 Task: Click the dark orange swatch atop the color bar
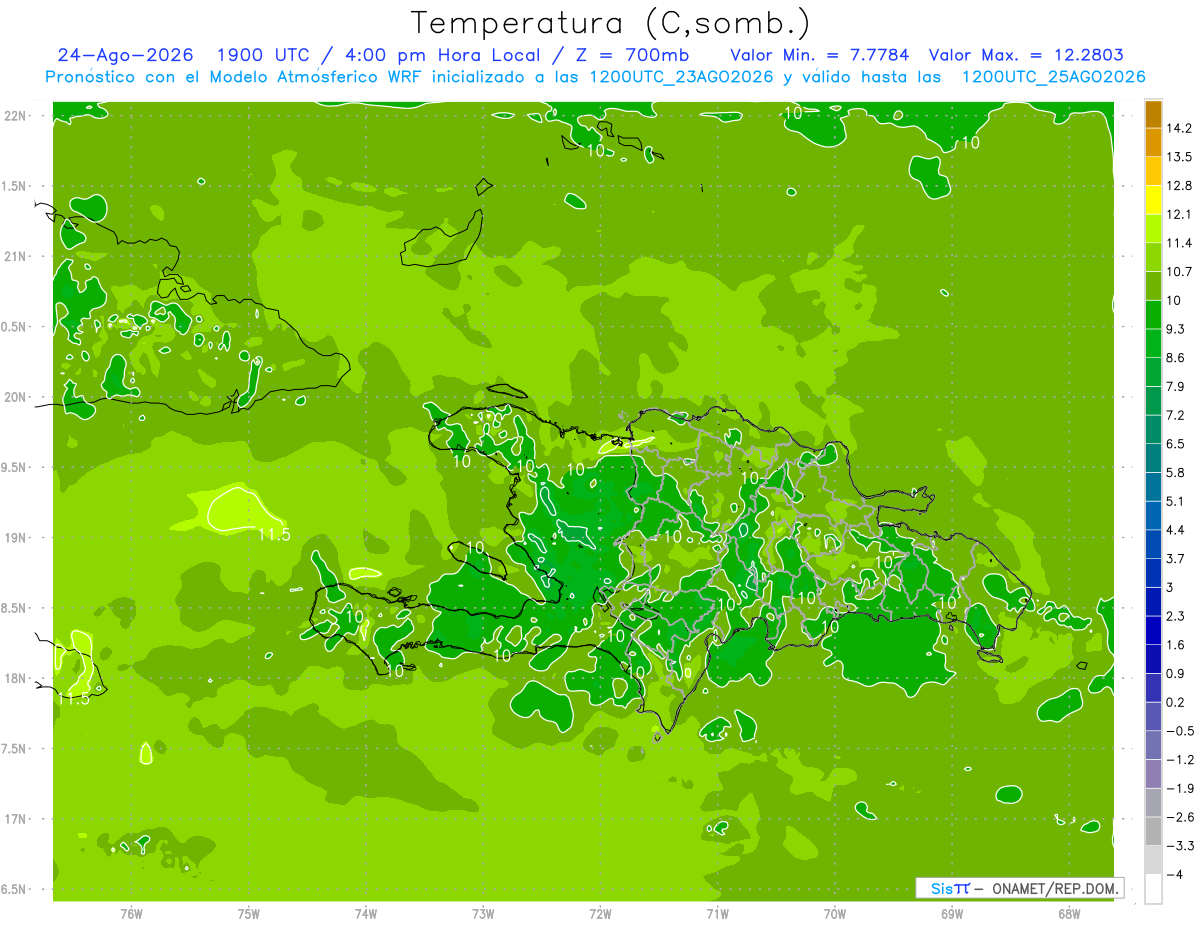1153,114
